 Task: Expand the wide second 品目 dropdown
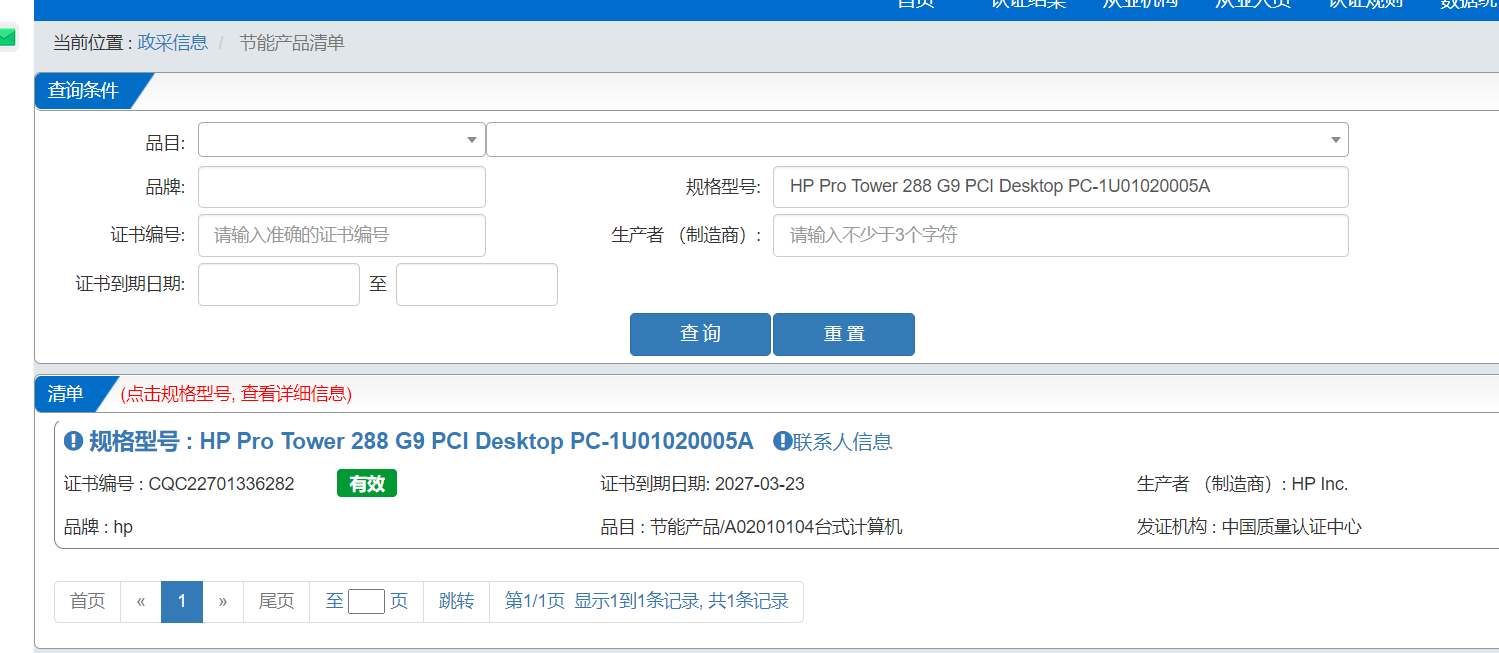(917, 140)
